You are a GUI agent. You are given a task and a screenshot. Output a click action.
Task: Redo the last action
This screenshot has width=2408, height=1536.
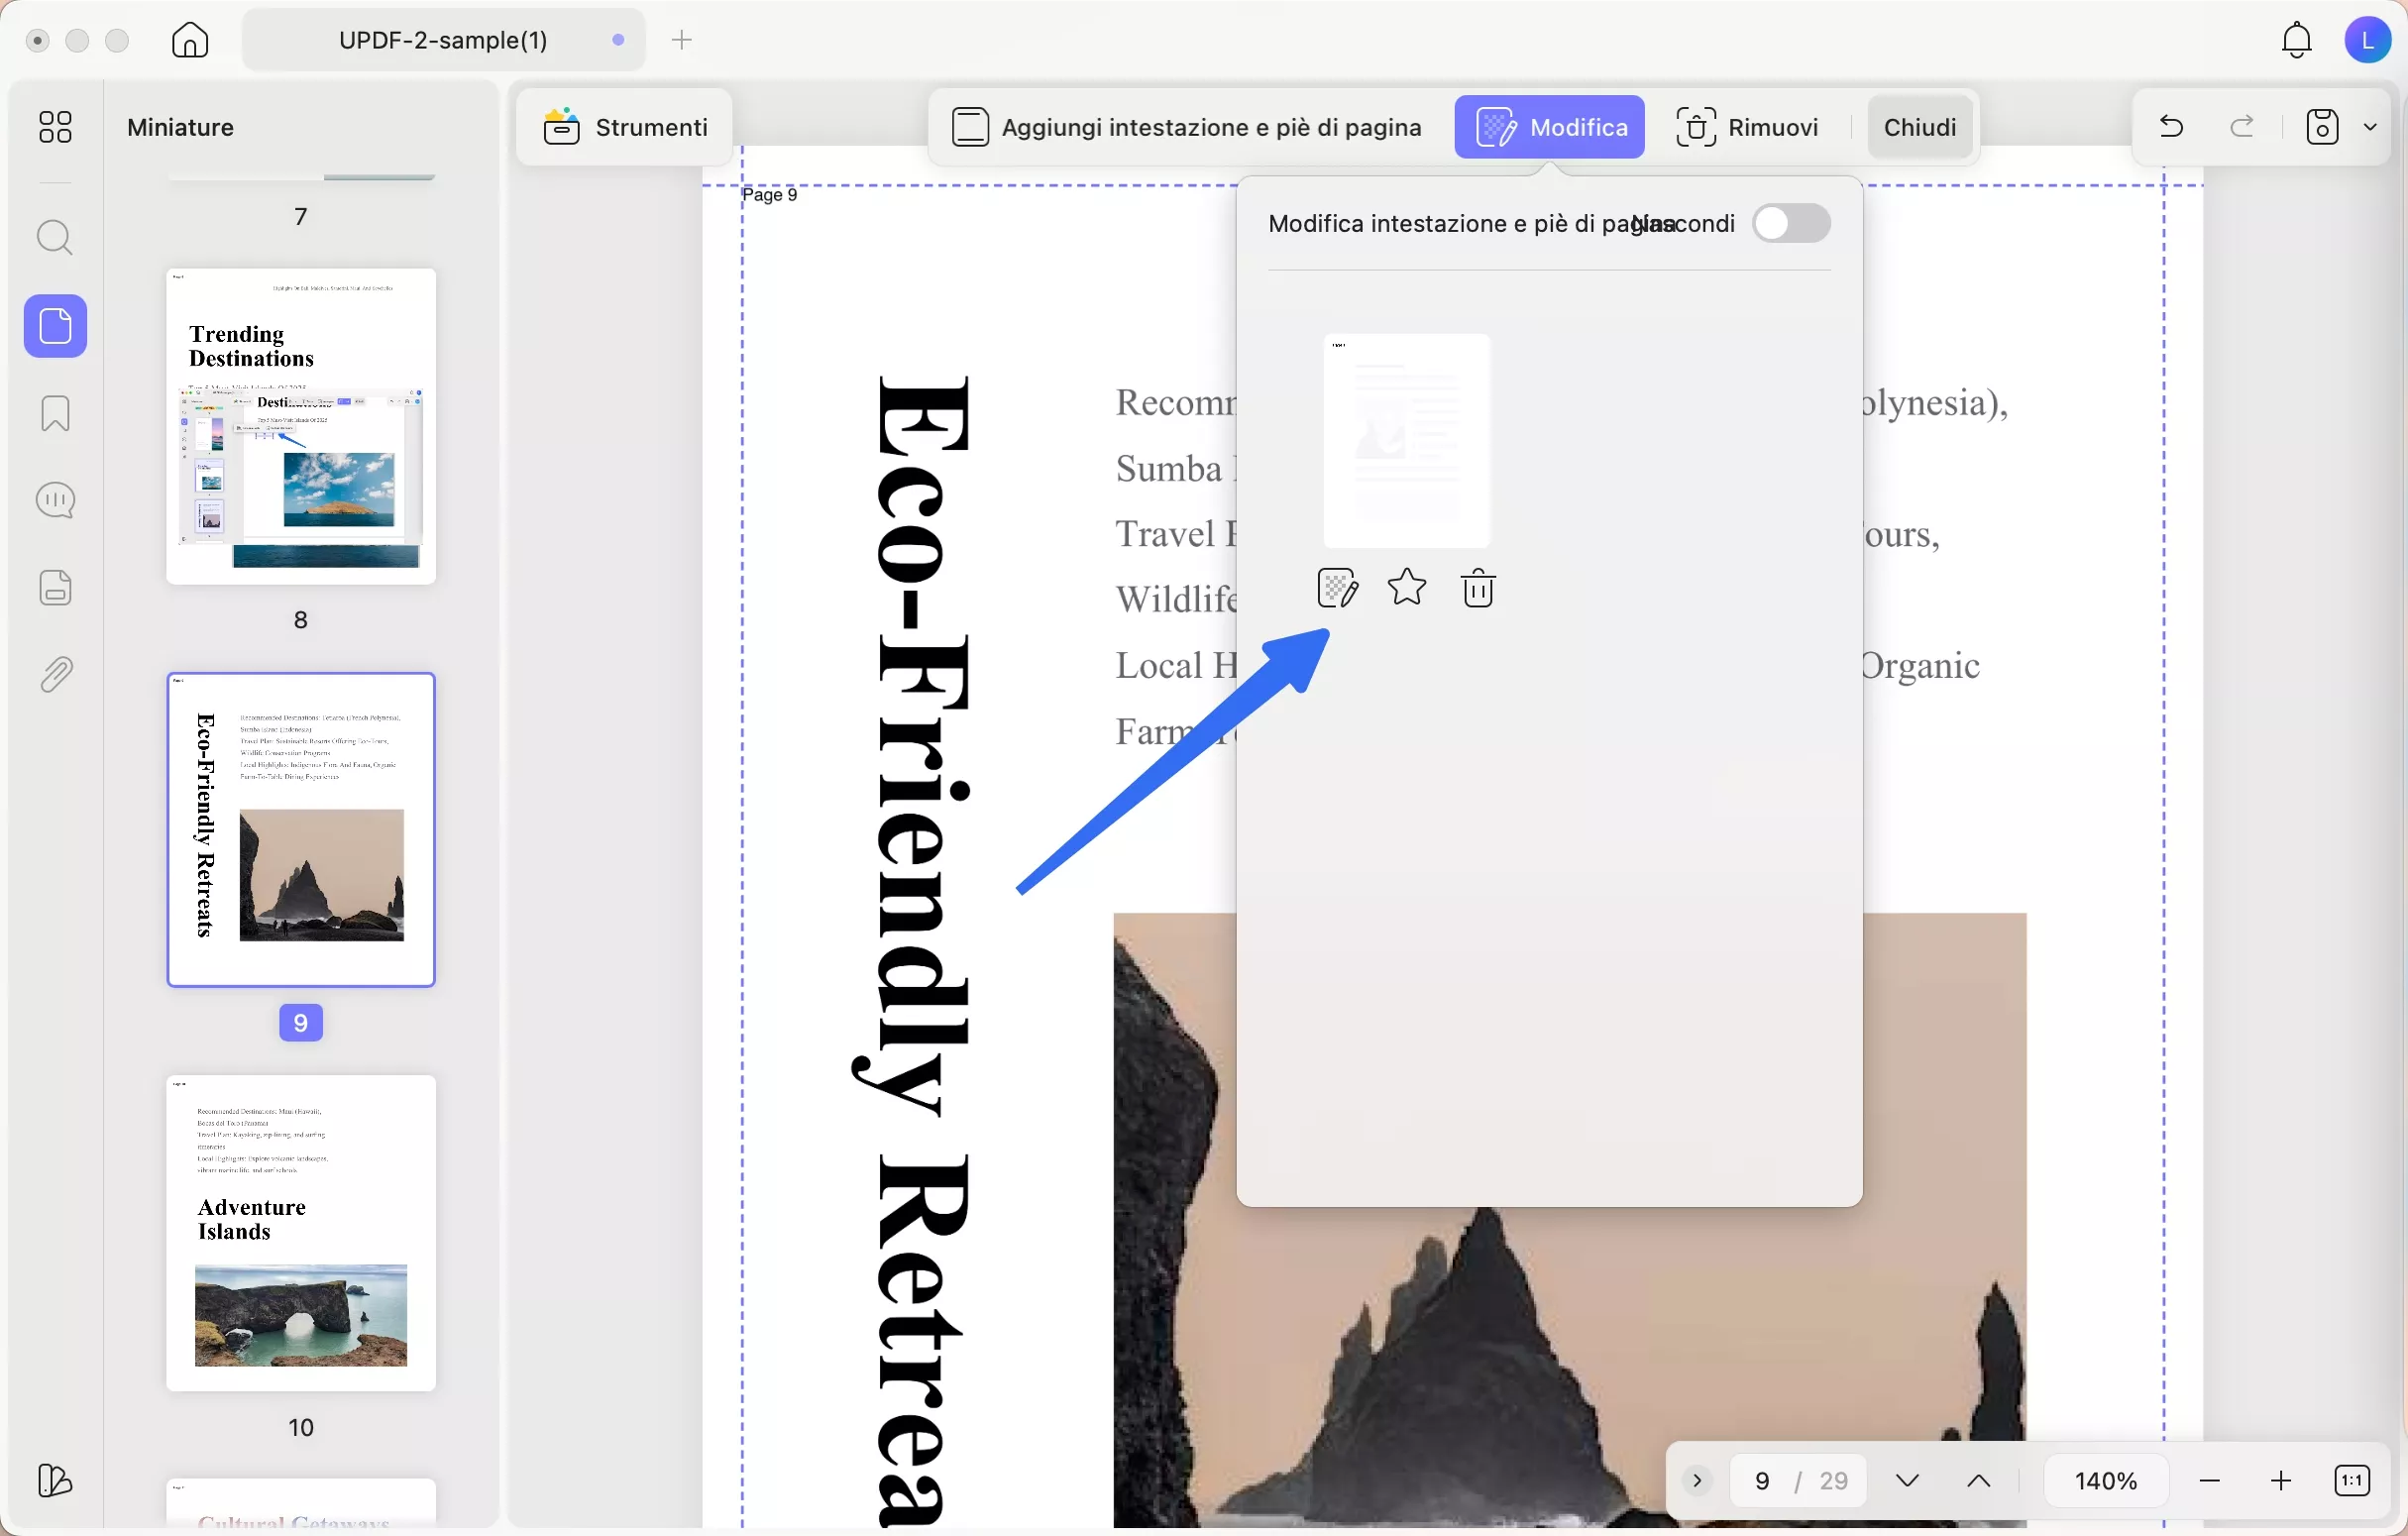pos(2243,126)
